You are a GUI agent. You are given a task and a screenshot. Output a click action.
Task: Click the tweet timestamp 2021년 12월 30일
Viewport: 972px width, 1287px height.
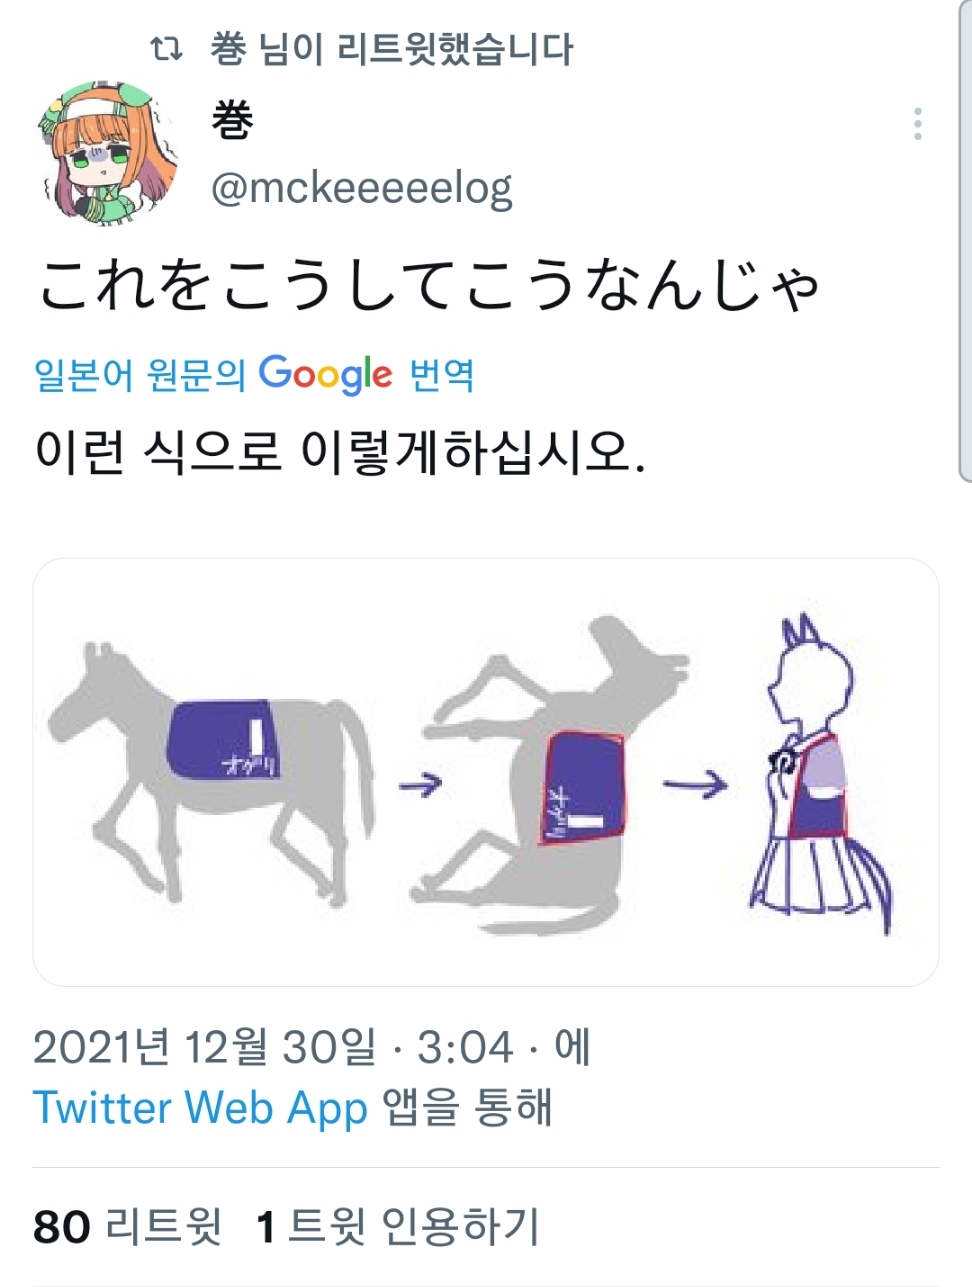205,1047
